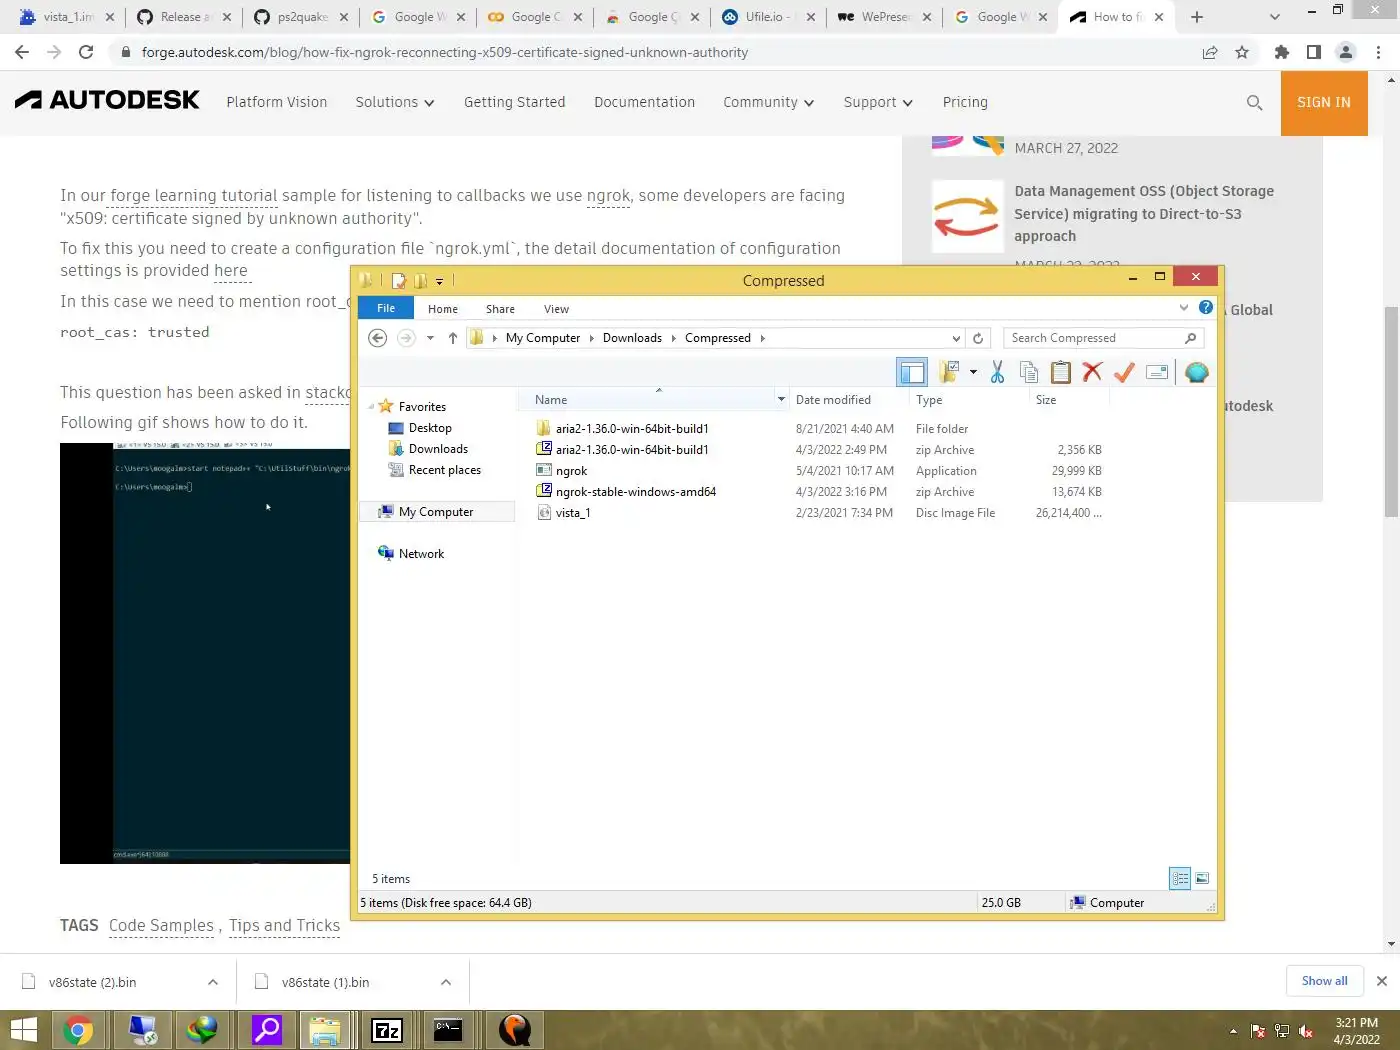Click the search magnifier on Autodesk site
This screenshot has width=1400, height=1050.
tap(1254, 102)
